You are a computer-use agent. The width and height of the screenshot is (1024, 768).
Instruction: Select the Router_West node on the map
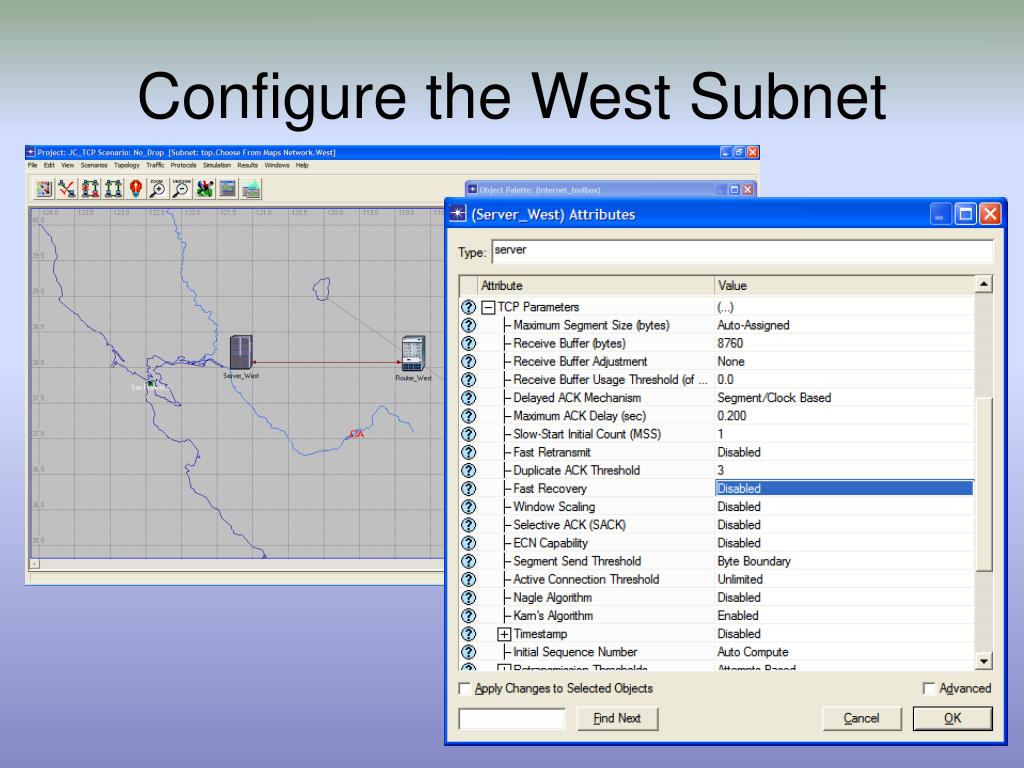[413, 353]
